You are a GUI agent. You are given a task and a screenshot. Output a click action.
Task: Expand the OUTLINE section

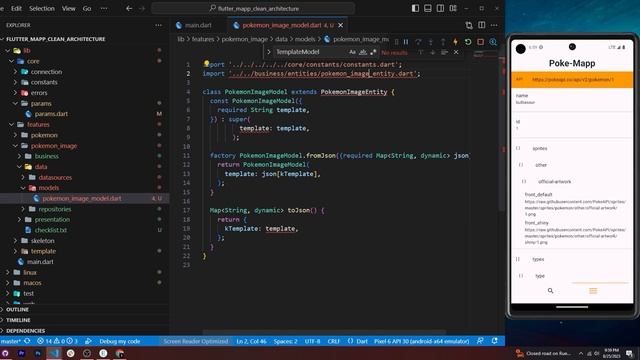coord(17,310)
